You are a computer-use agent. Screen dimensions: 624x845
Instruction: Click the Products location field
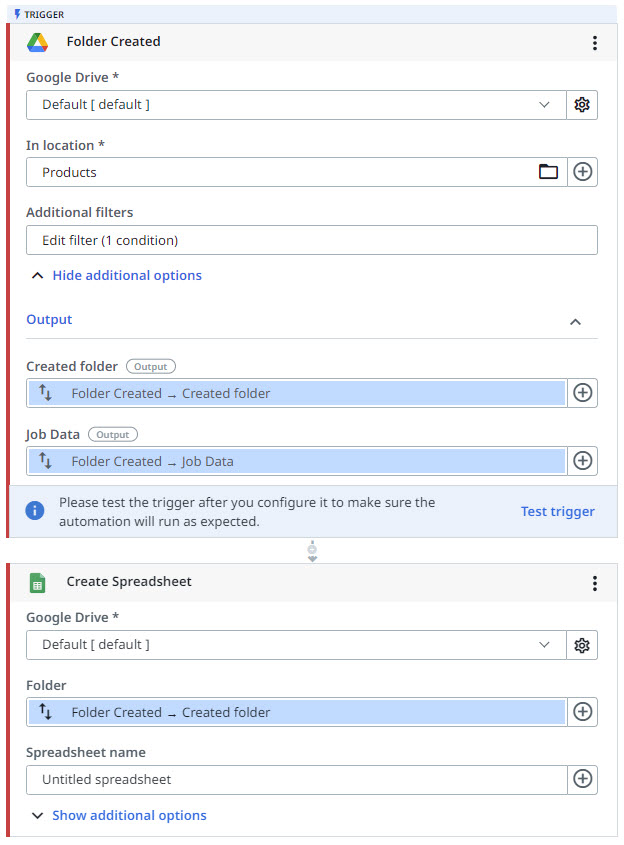(280, 172)
